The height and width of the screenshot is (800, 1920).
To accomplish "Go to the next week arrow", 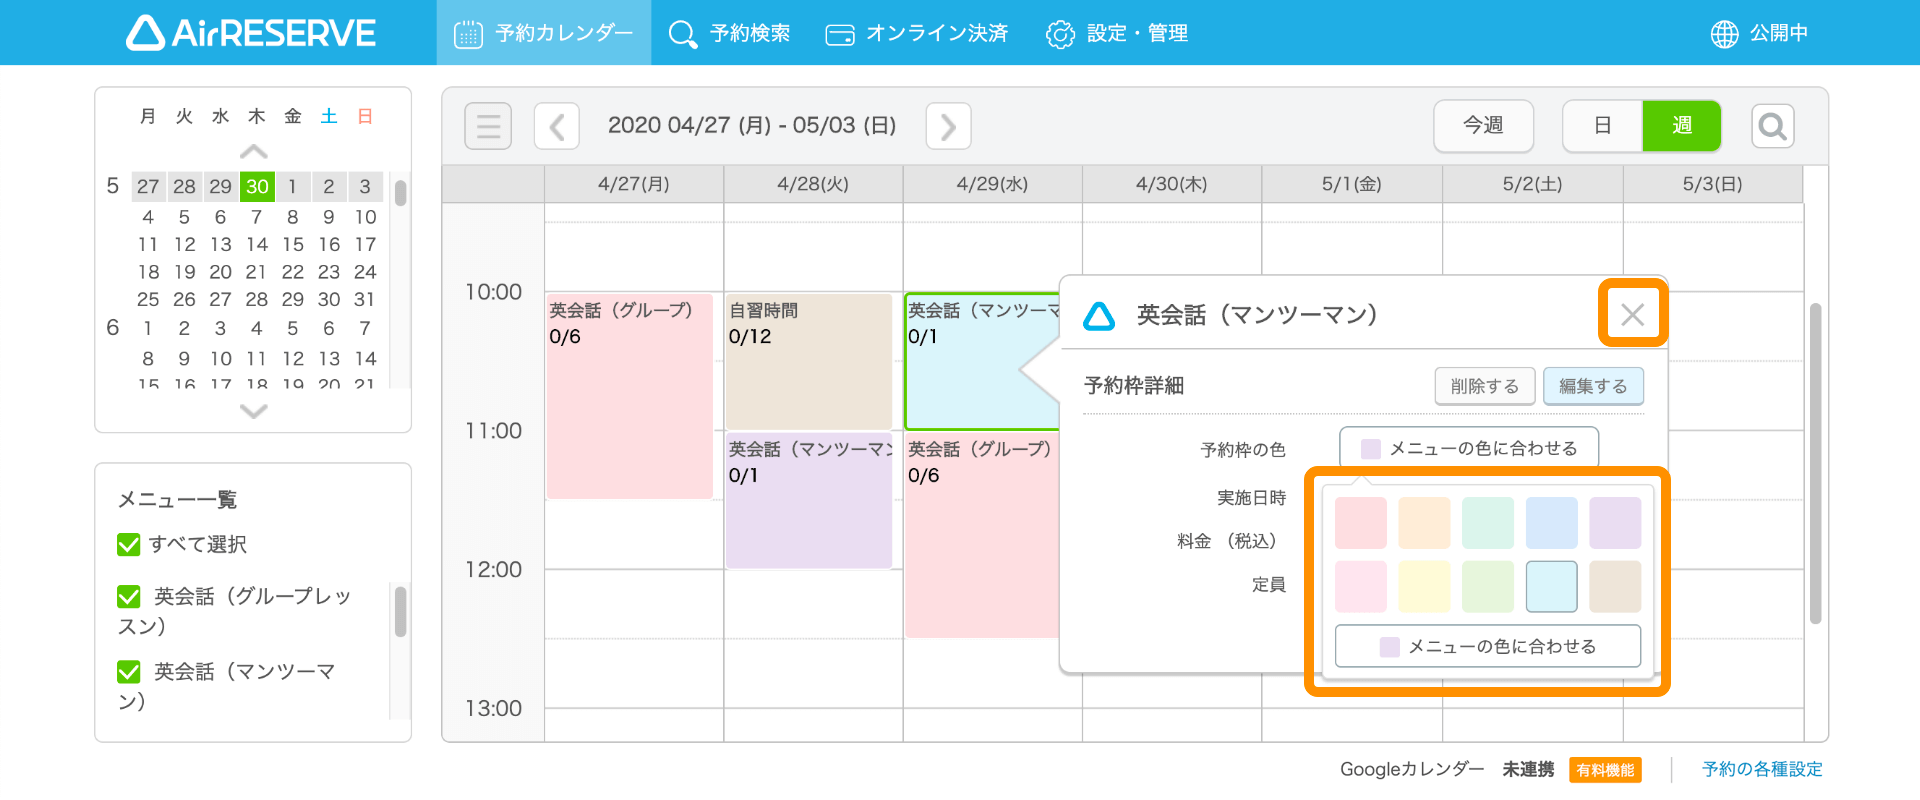I will (948, 126).
